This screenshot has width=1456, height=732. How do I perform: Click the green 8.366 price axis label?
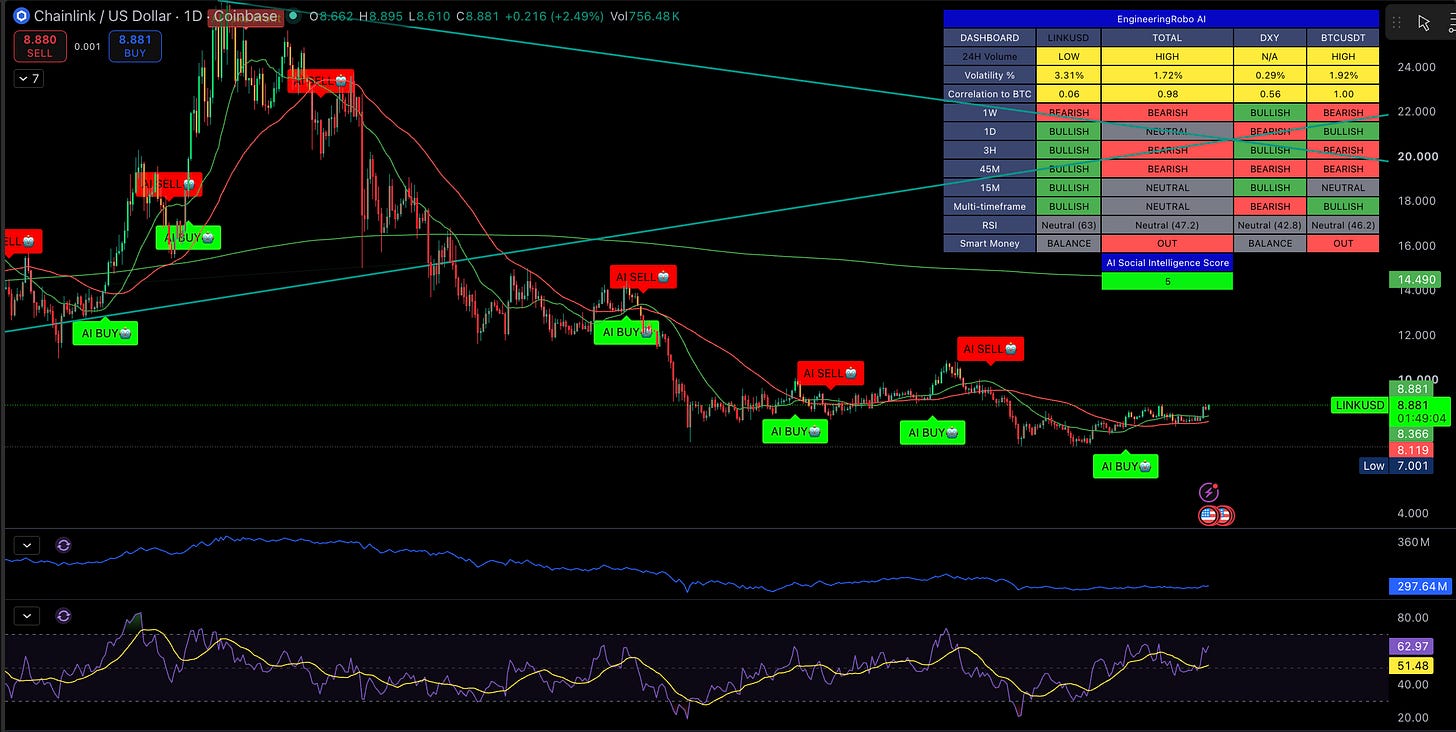point(1411,434)
